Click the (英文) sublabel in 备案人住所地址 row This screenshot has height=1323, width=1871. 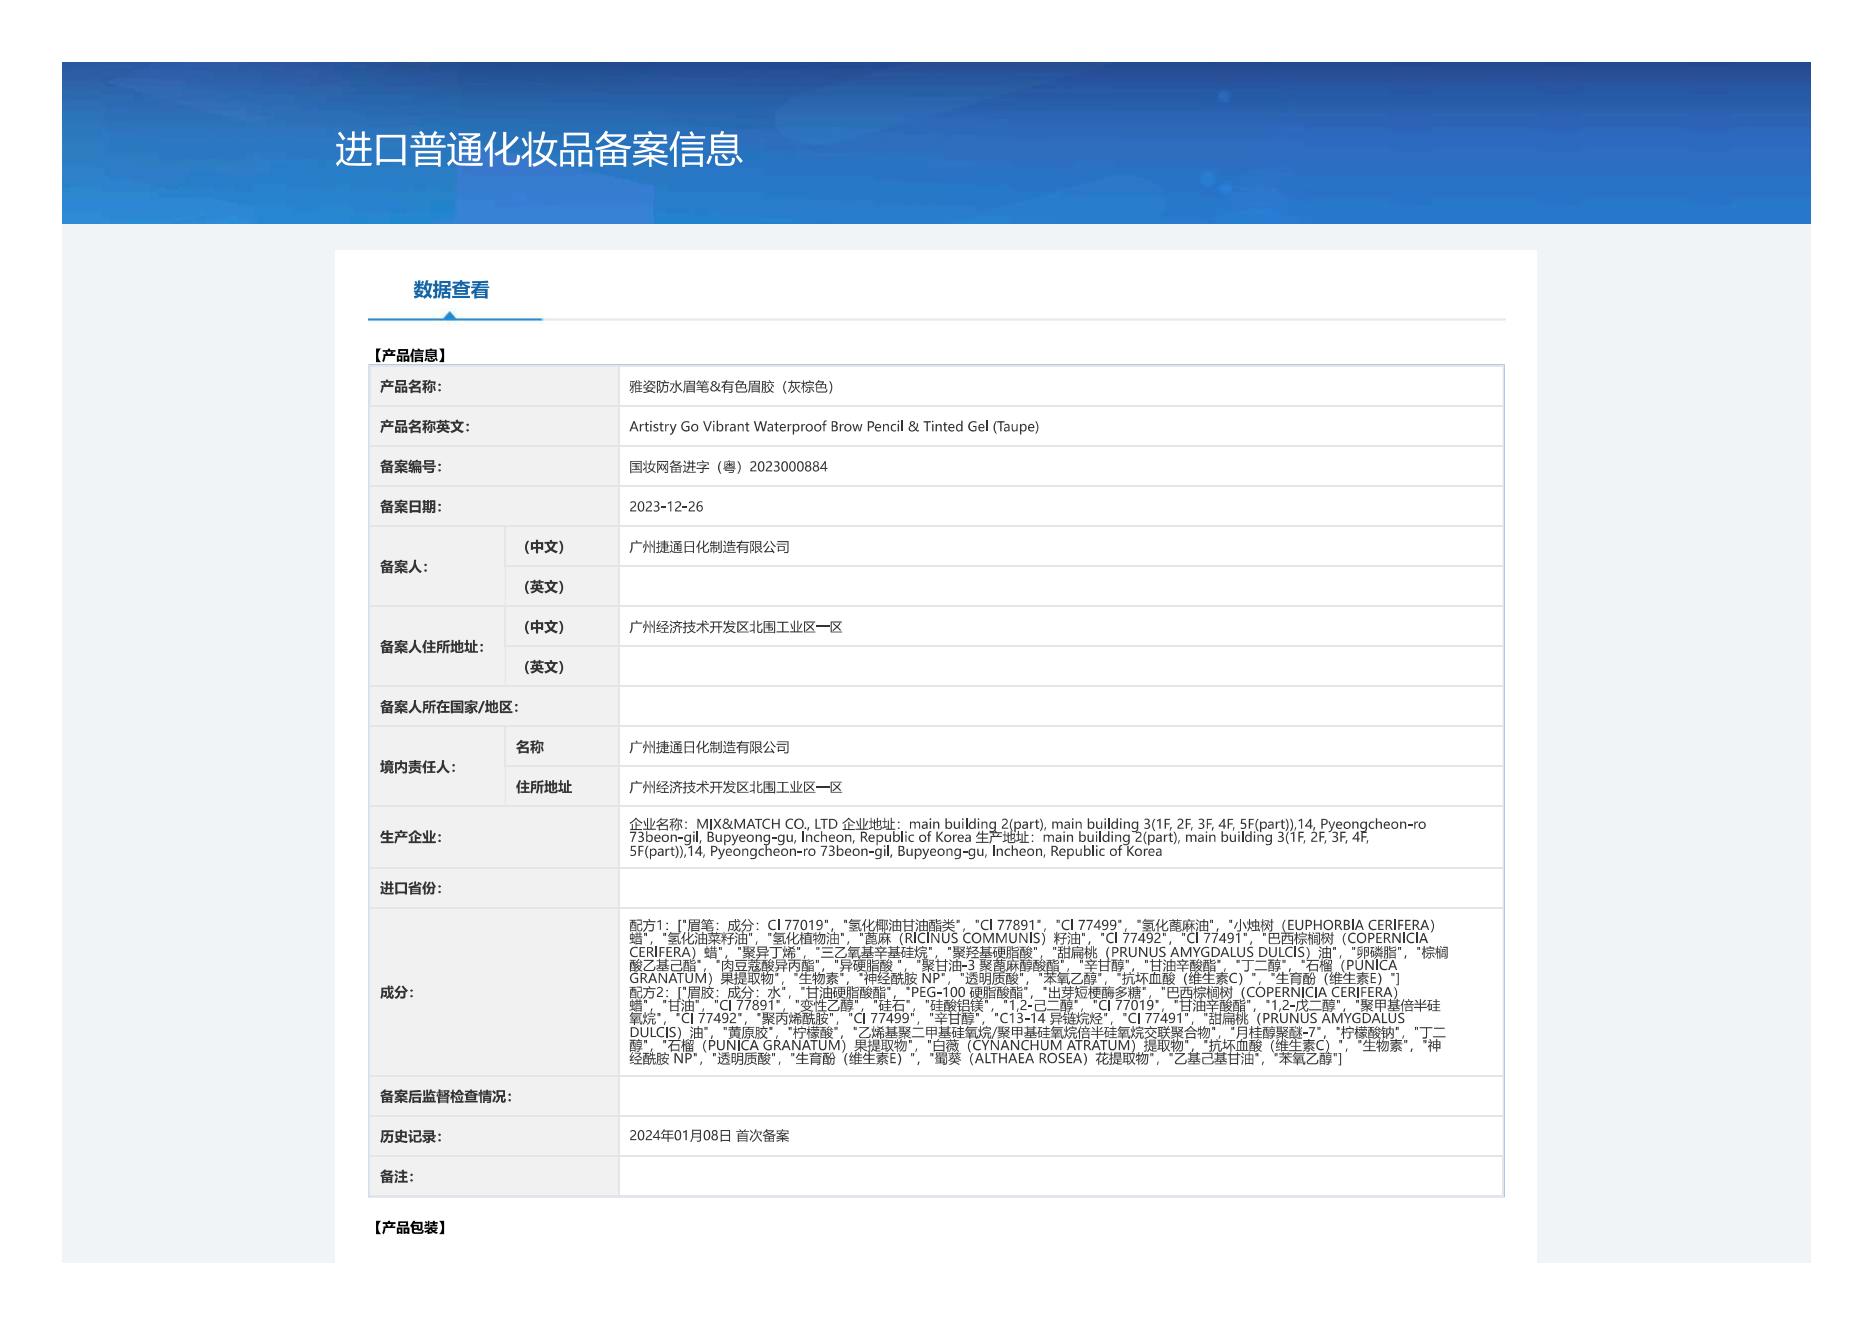tap(543, 667)
